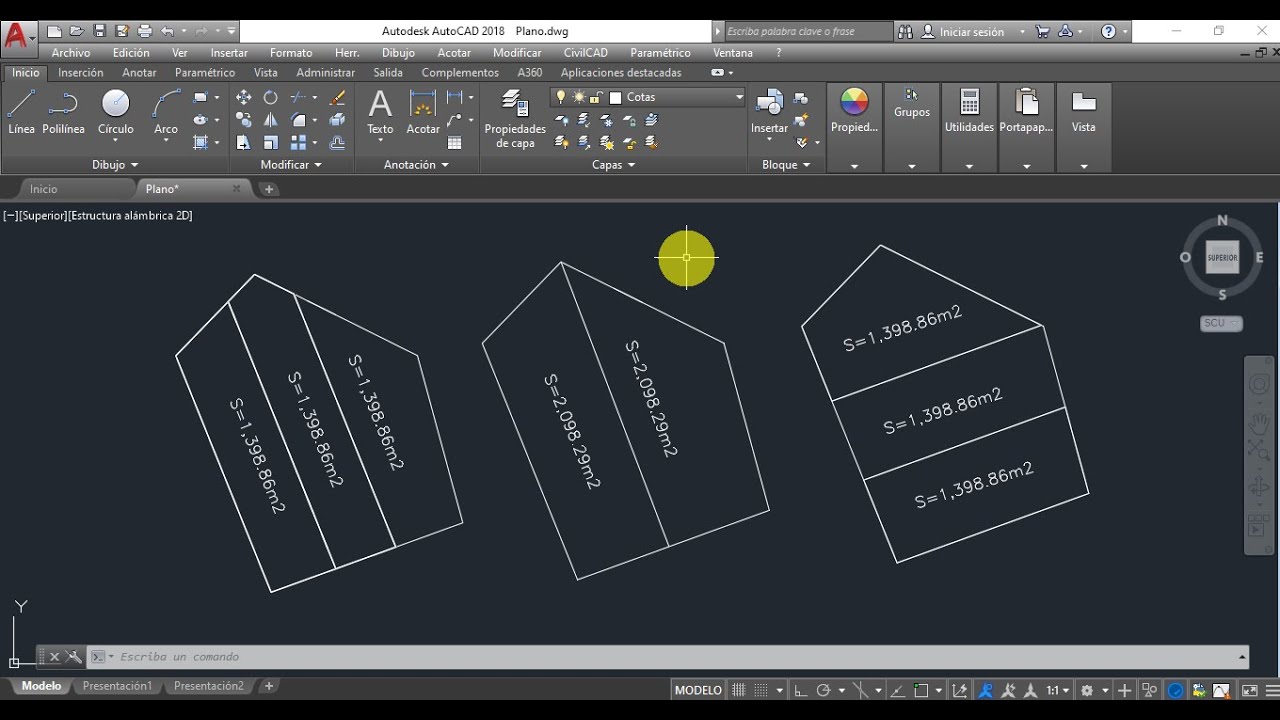
Task: Click the Insertar block icon
Action: point(770,111)
